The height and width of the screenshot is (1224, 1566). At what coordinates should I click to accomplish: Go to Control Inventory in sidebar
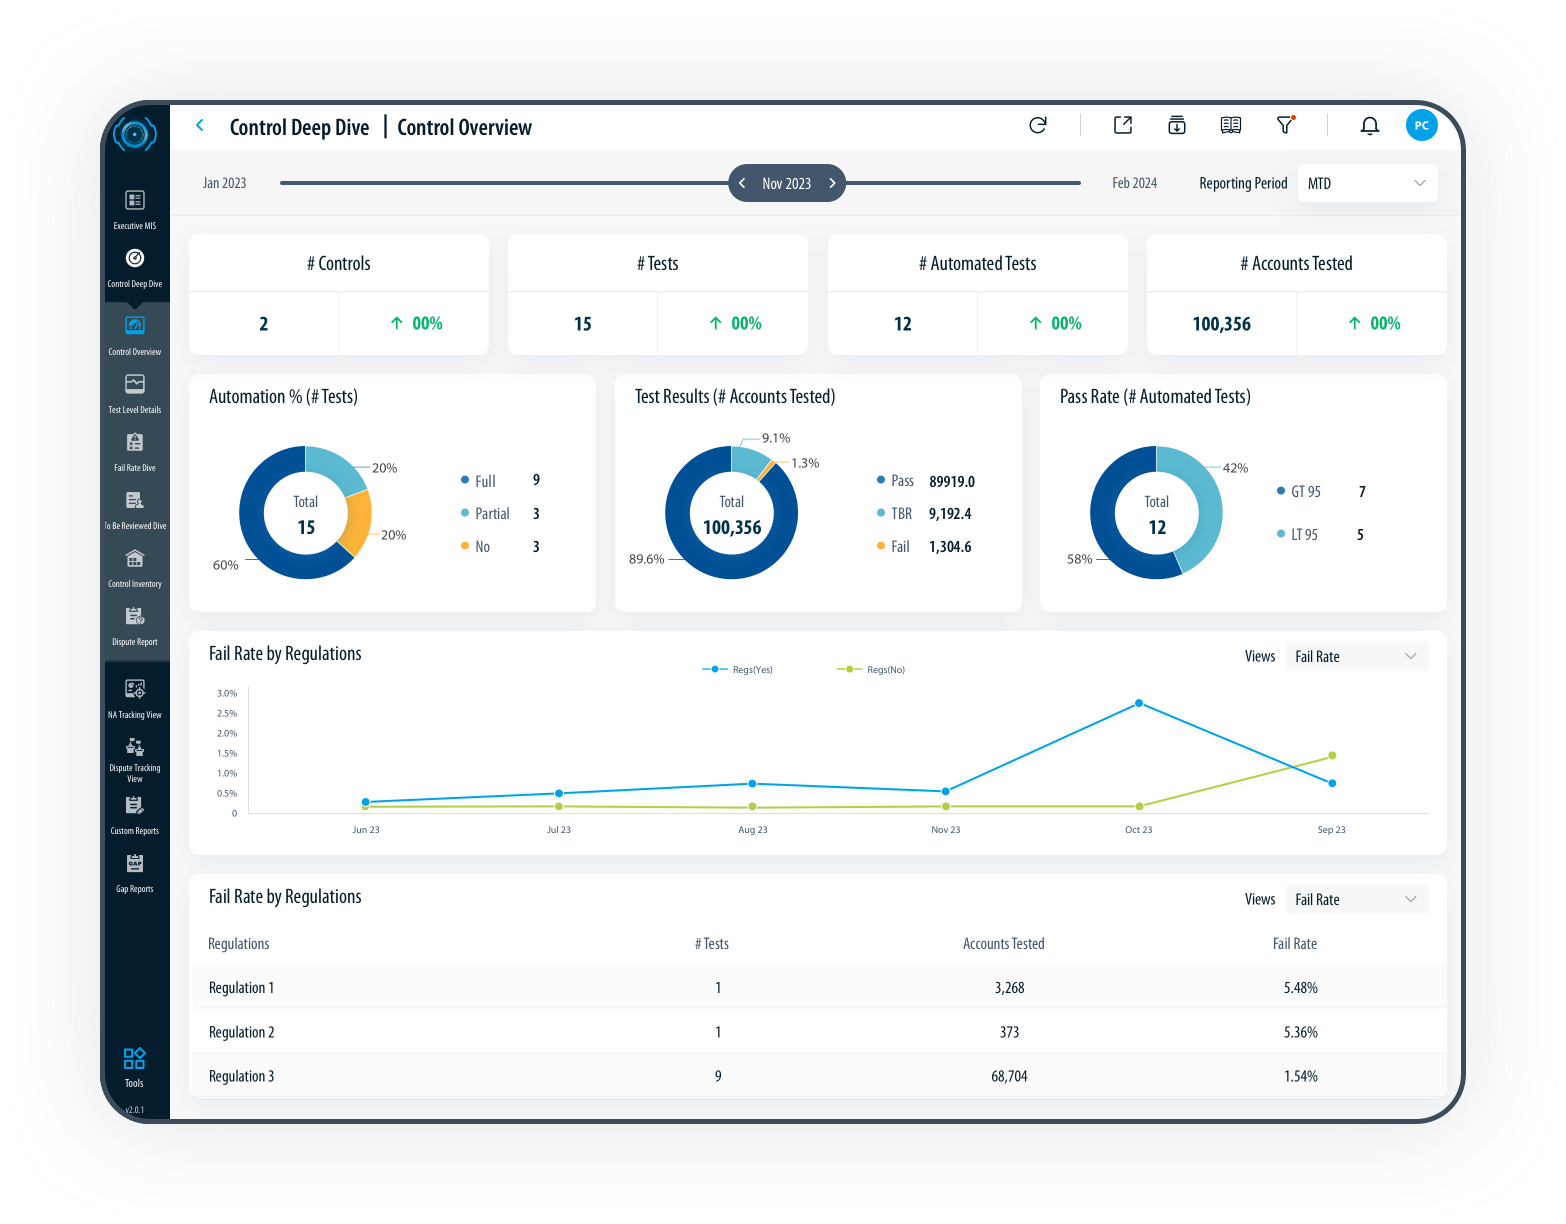pyautogui.click(x=135, y=566)
